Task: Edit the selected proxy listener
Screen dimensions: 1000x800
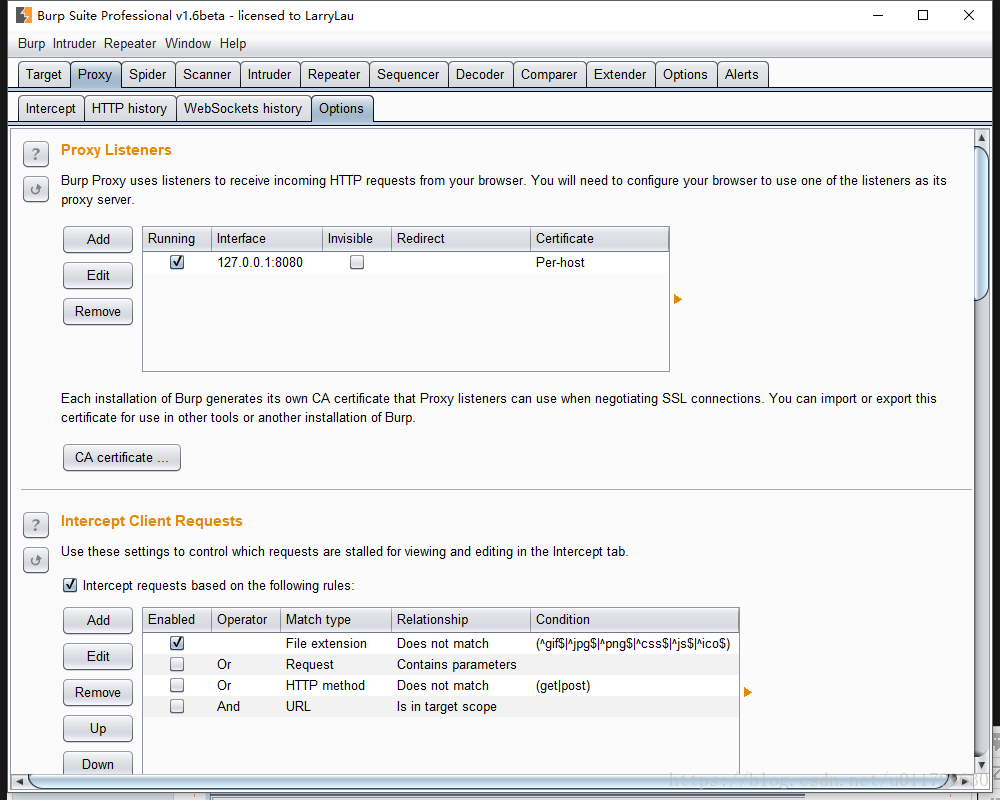Action: (98, 276)
